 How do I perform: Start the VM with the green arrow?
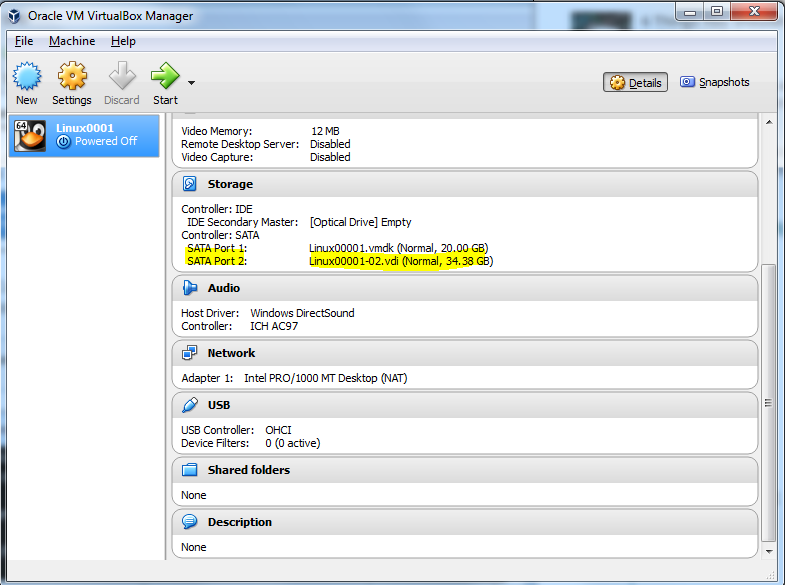tap(165, 76)
